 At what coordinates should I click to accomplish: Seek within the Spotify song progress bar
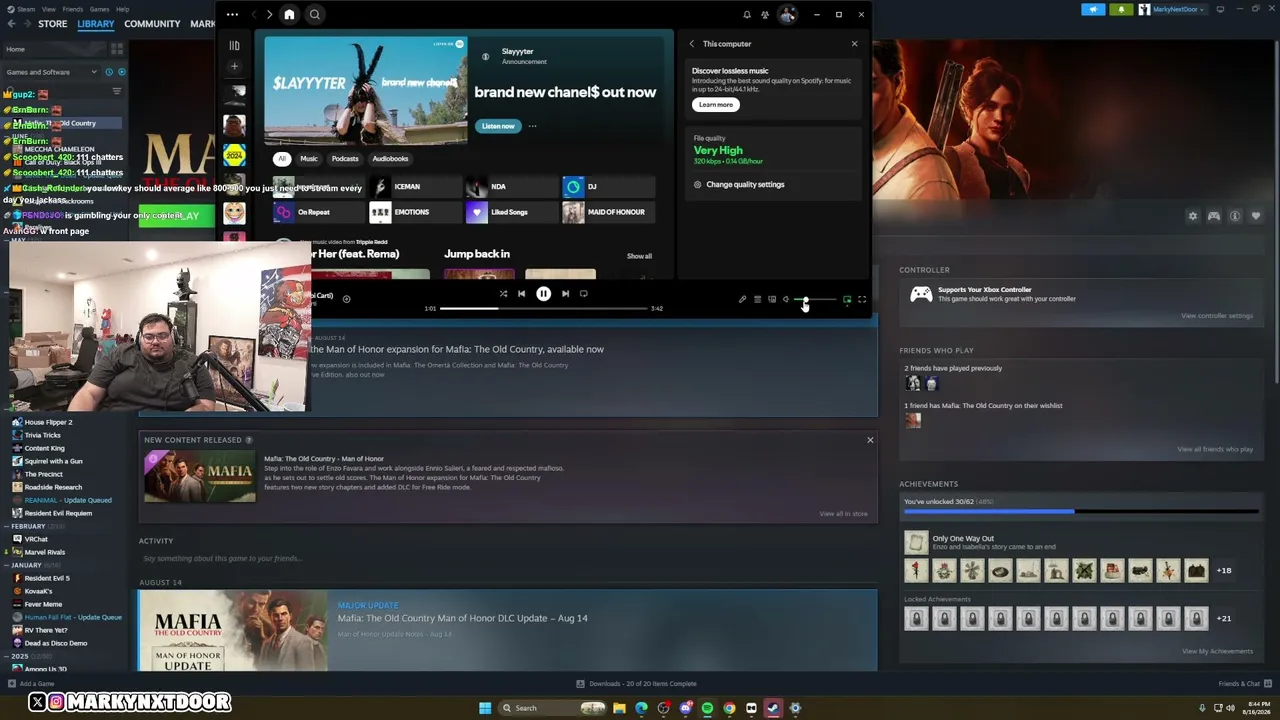(543, 308)
